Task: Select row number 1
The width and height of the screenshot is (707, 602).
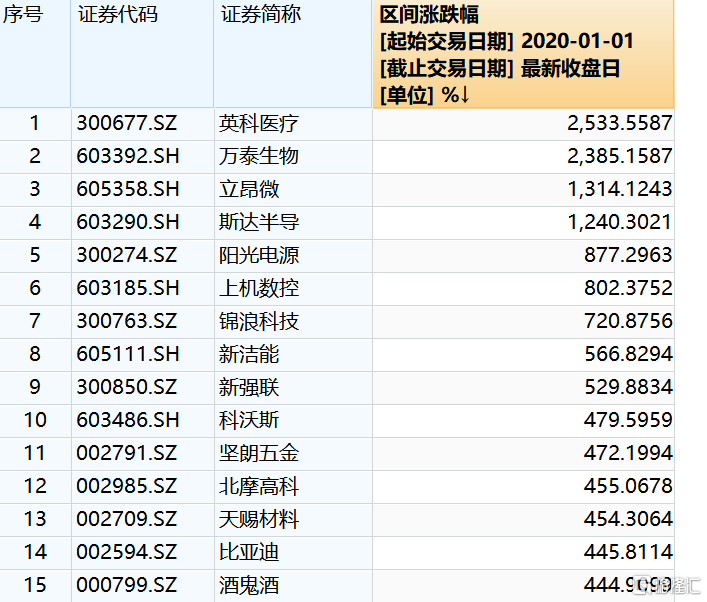Action: pyautogui.click(x=35, y=124)
